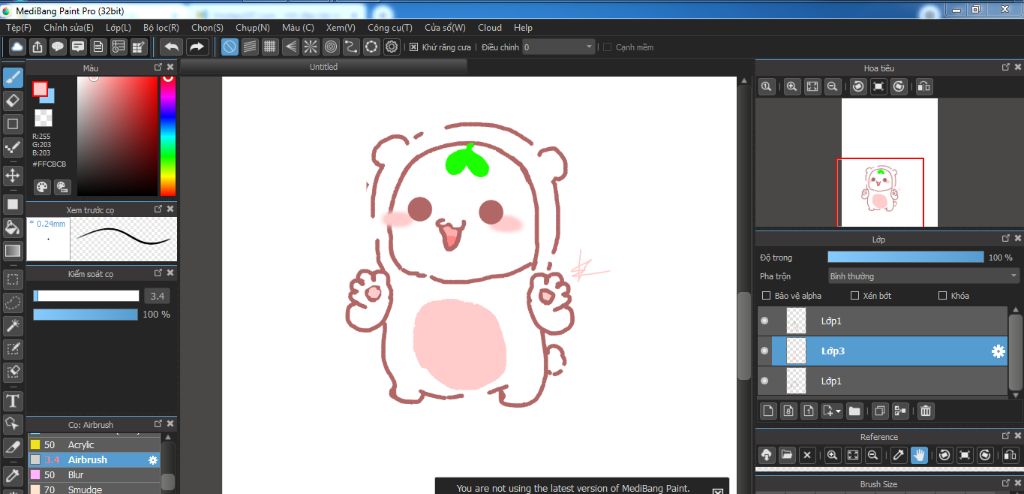
Task: Rotate view left in the Navigator panel
Action: (x=858, y=86)
